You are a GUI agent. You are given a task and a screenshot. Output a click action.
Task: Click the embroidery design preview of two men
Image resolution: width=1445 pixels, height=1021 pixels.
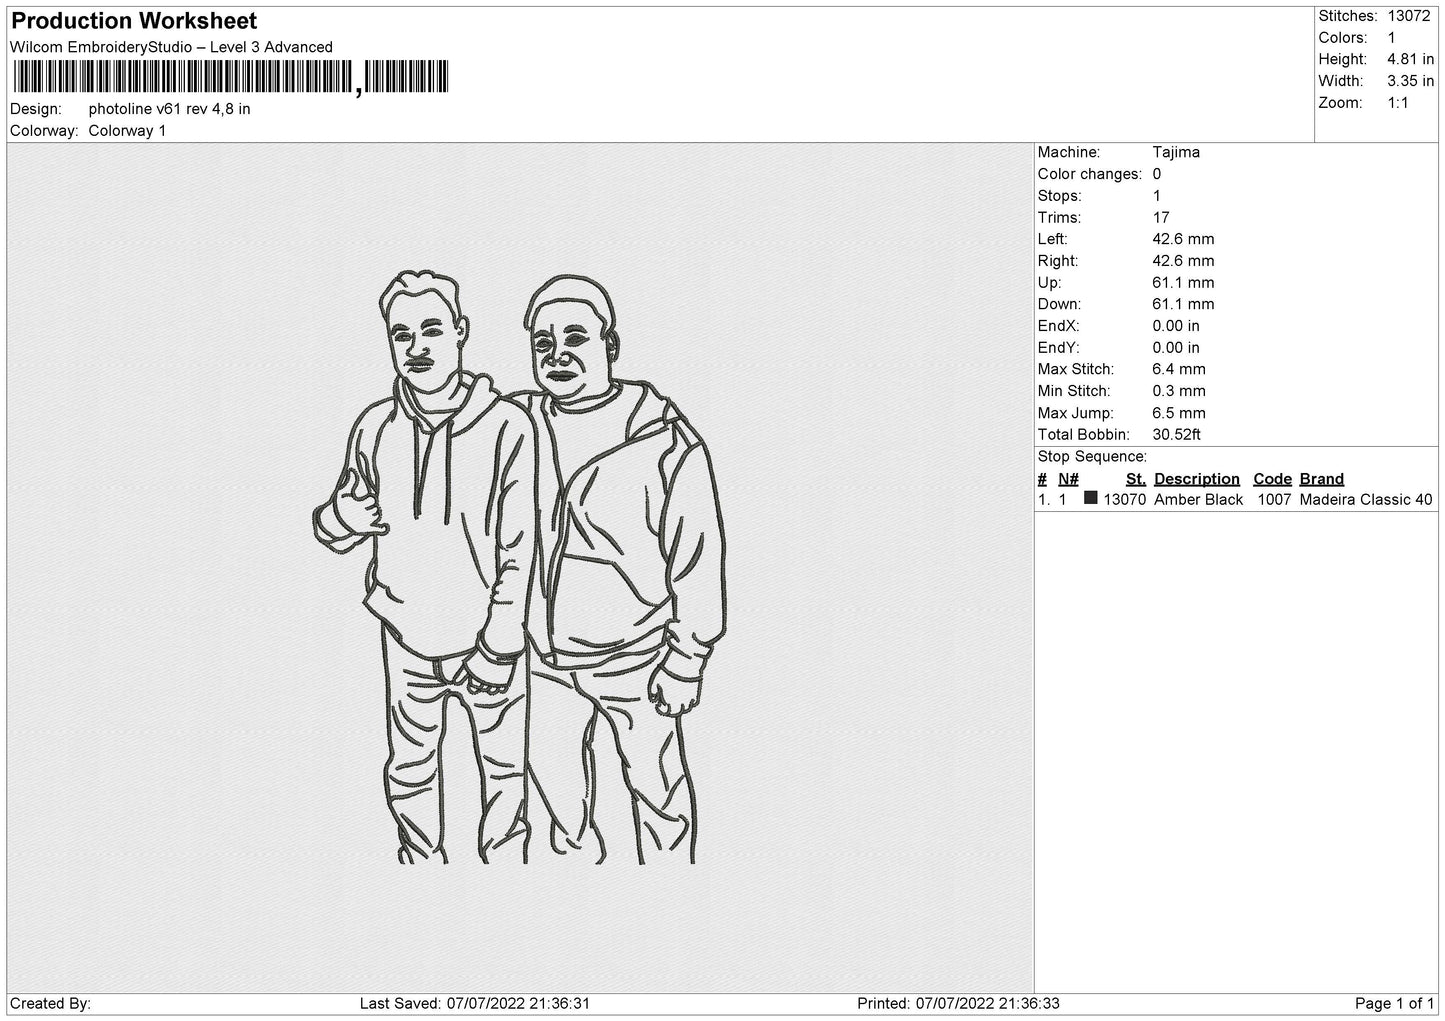pyautogui.click(x=520, y=567)
